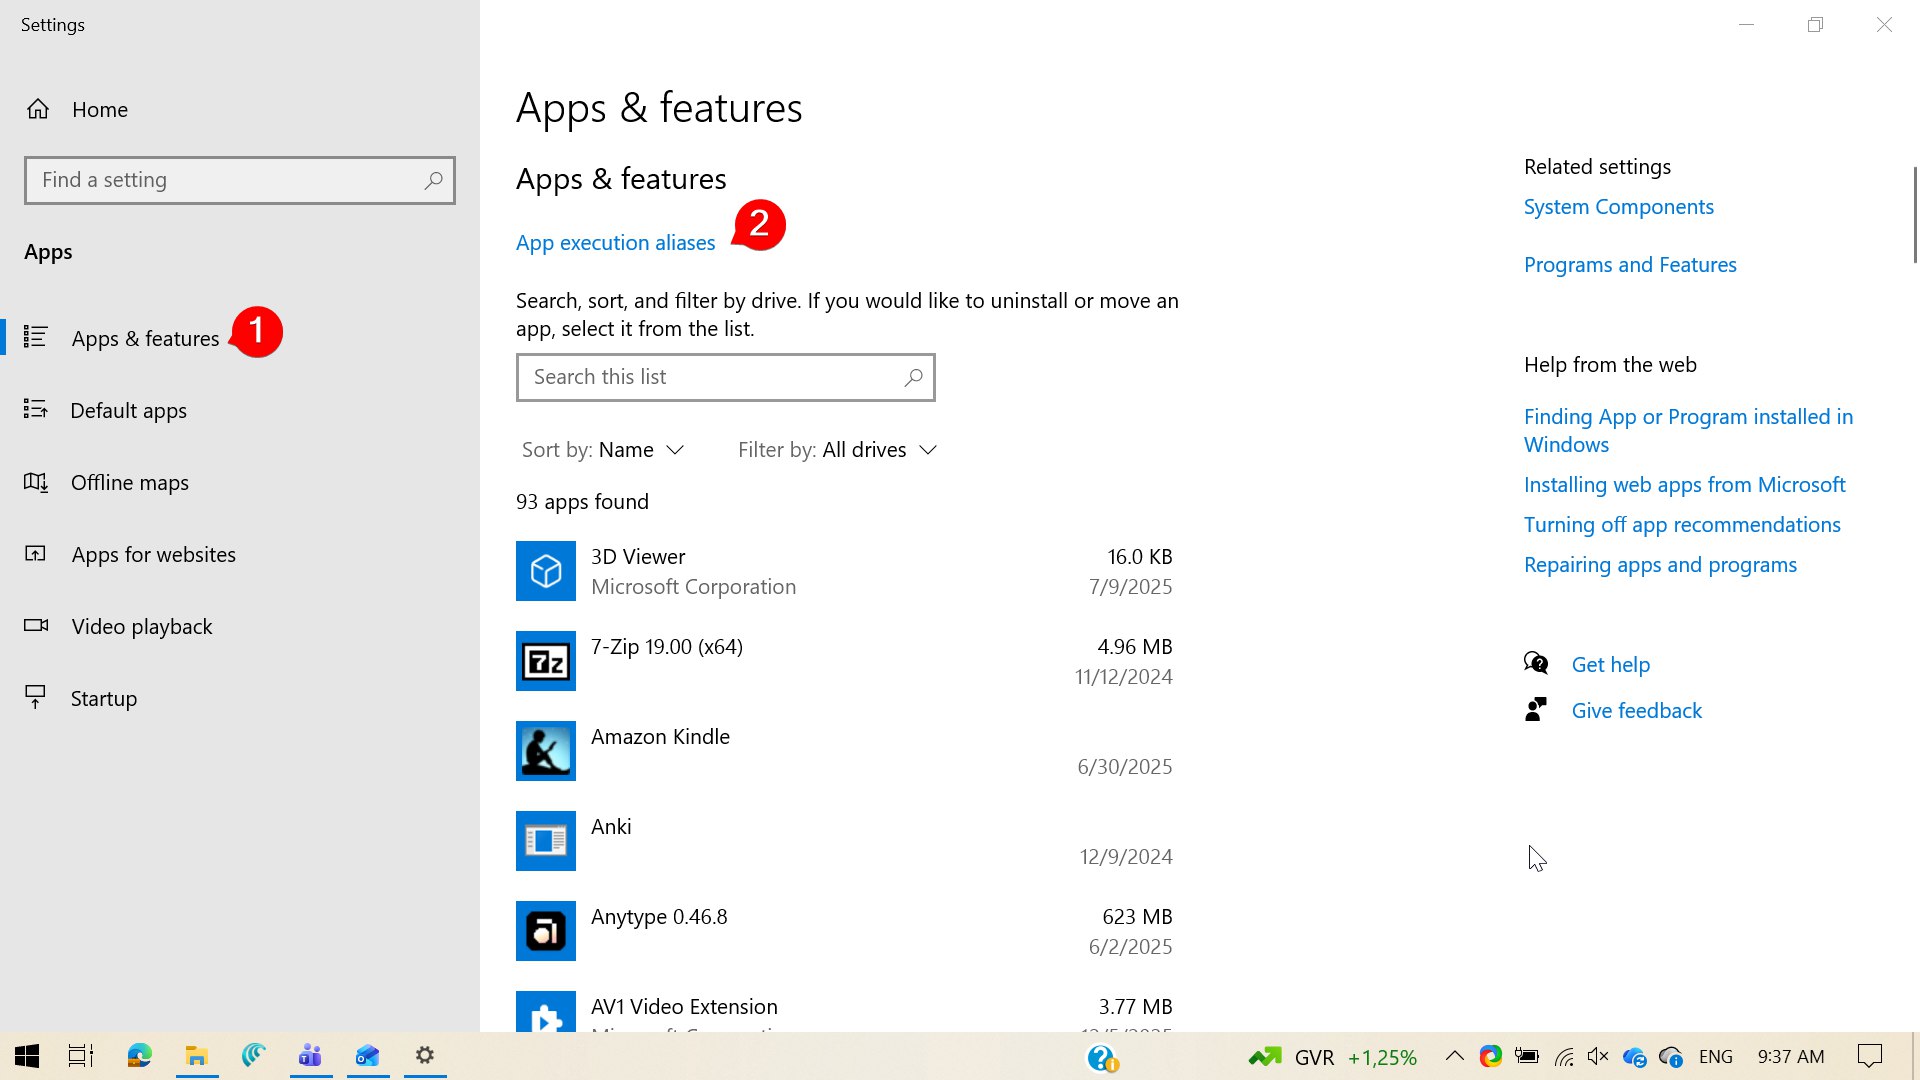1920x1080 pixels.
Task: Open the Windows Start menu
Action: point(27,1056)
